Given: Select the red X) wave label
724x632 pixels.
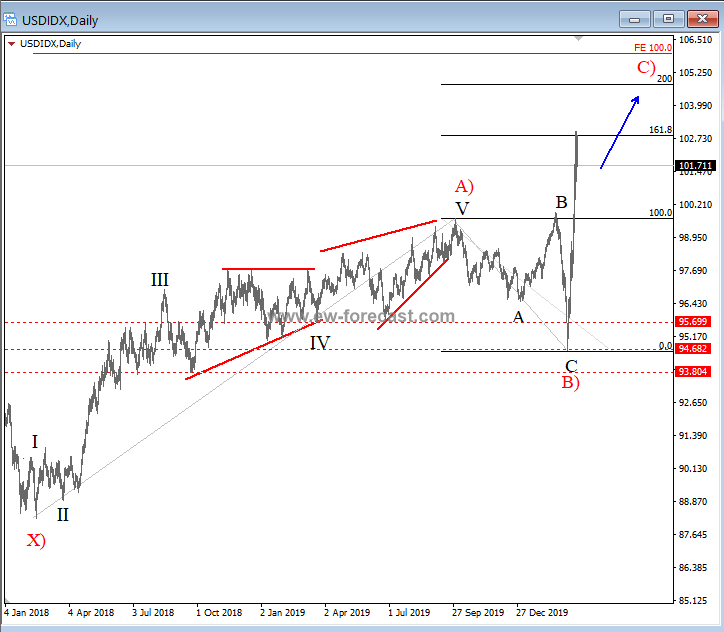Looking at the screenshot, I should 36,540.
